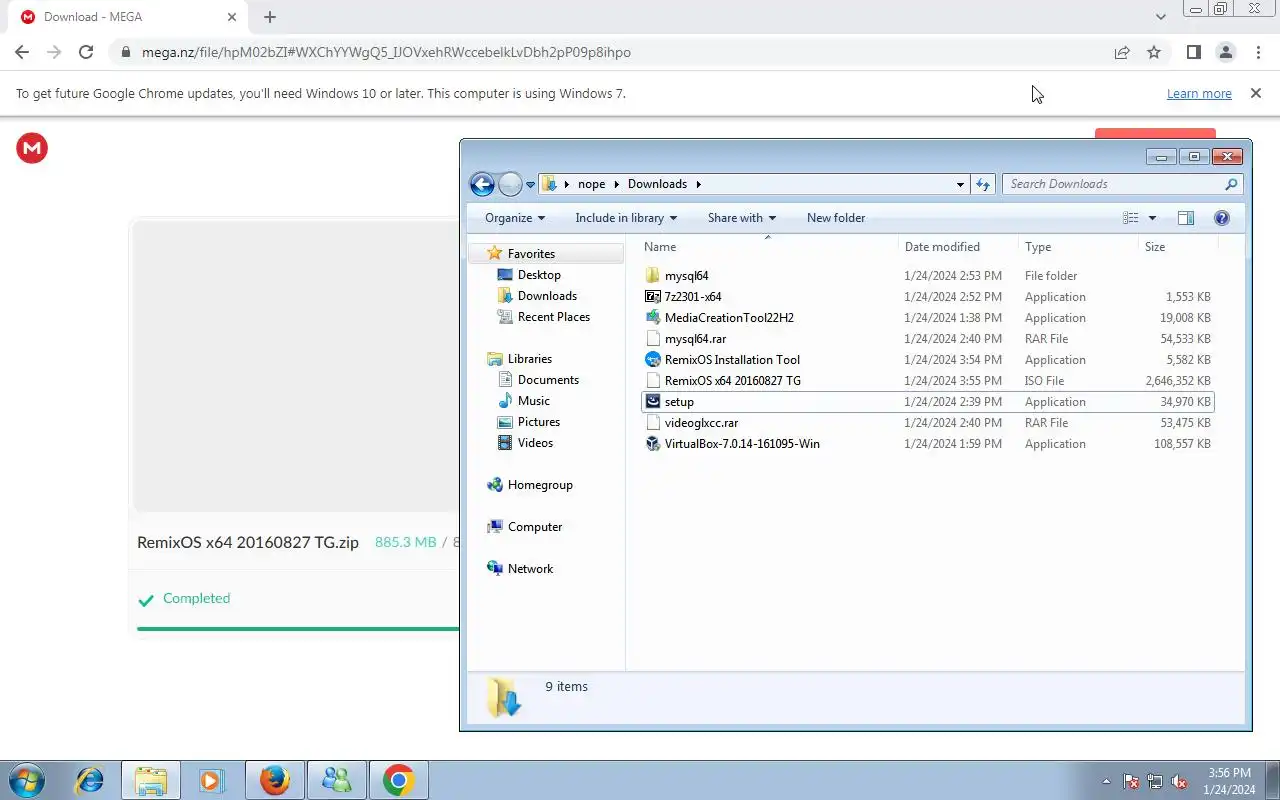Click the MEGA logo on the page
This screenshot has height=800, width=1280.
pos(32,148)
